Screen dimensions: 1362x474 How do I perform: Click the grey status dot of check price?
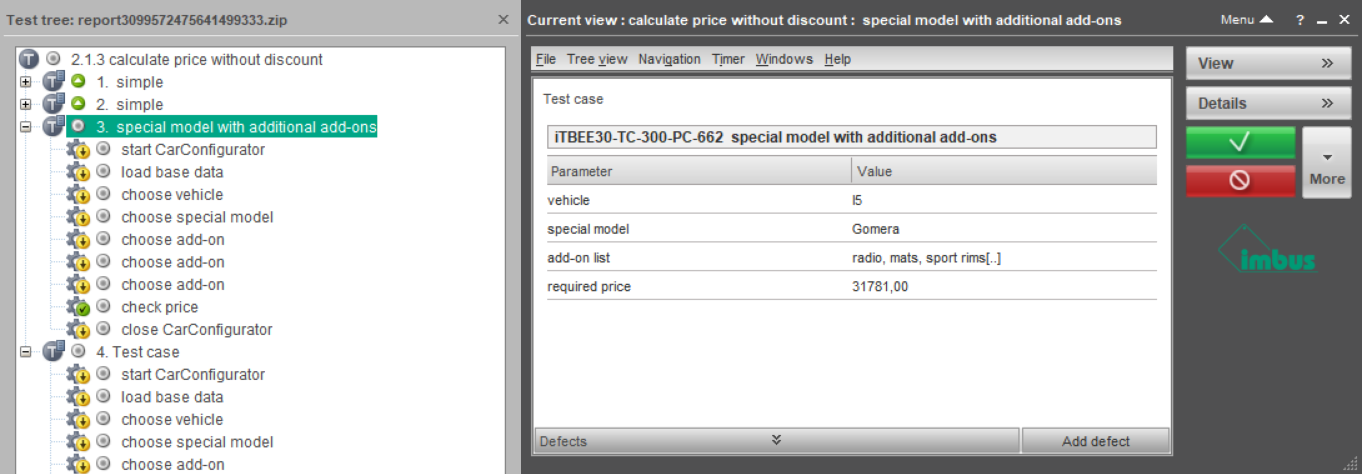click(x=103, y=306)
